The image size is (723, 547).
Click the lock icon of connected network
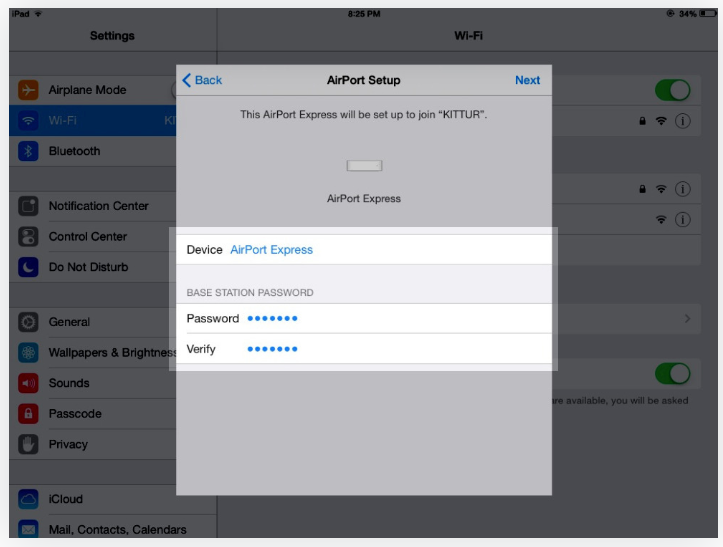pyautogui.click(x=642, y=121)
